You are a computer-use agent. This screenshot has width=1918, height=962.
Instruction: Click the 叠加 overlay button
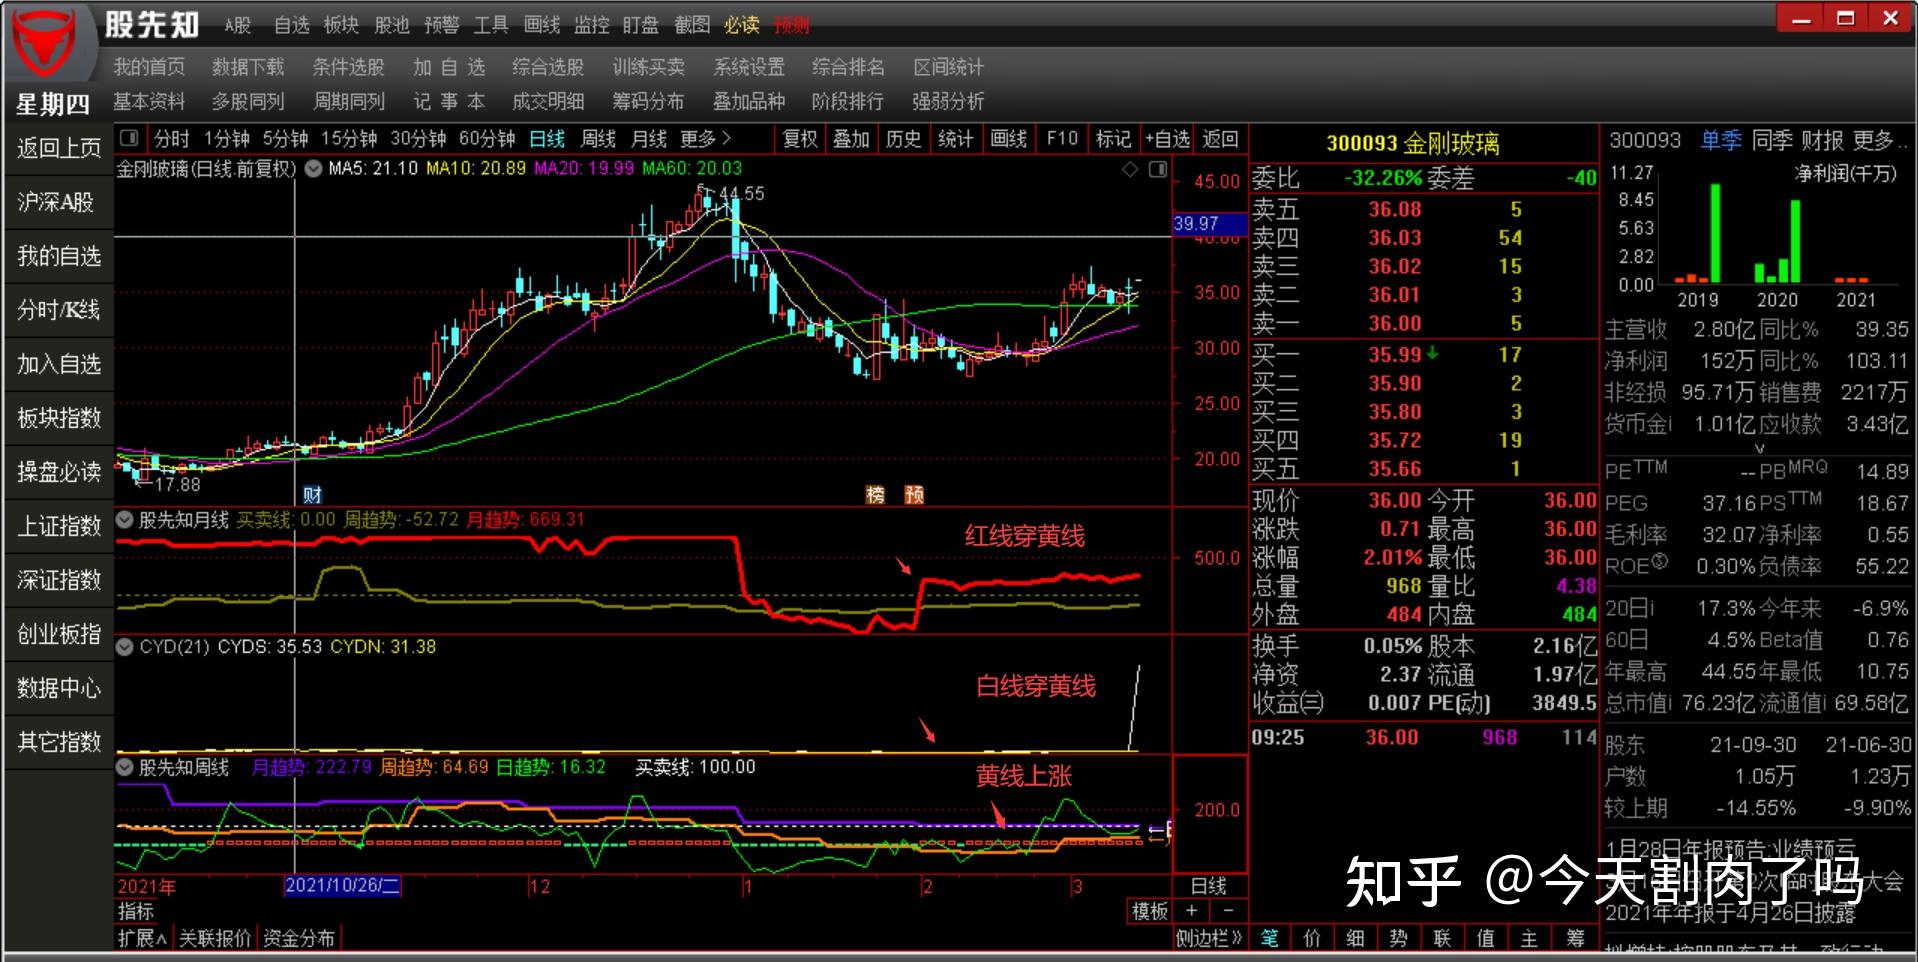click(852, 138)
